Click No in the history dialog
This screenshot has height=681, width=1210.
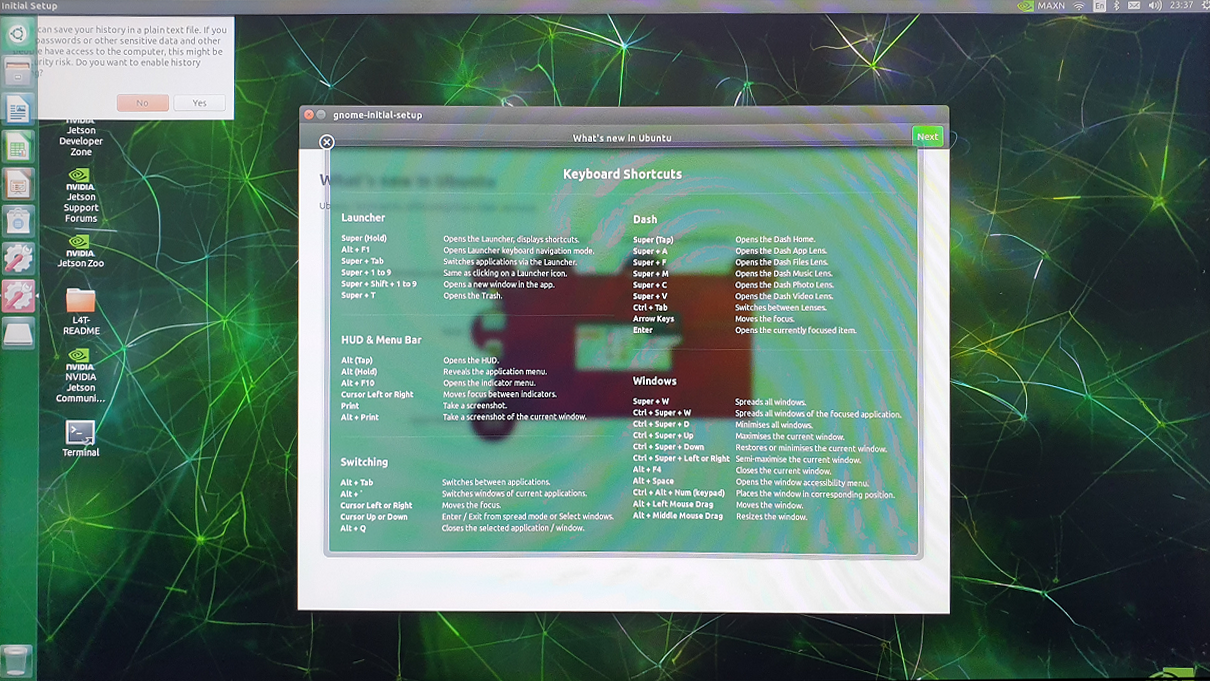(142, 103)
